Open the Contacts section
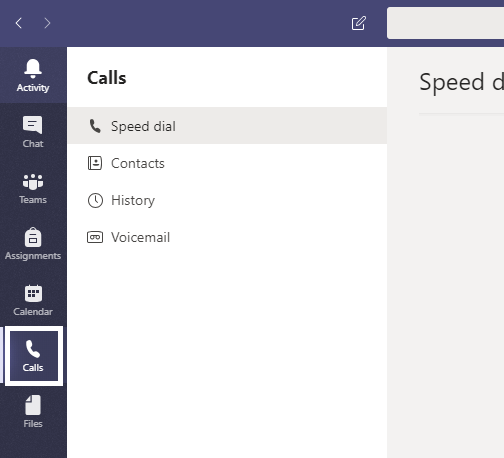504x458 pixels. (227, 163)
